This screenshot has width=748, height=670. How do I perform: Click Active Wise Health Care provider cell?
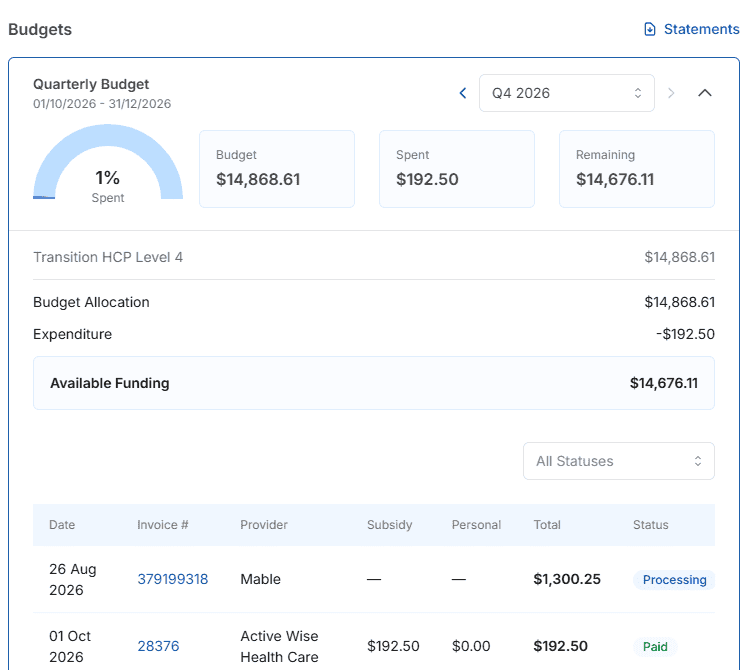(280, 646)
